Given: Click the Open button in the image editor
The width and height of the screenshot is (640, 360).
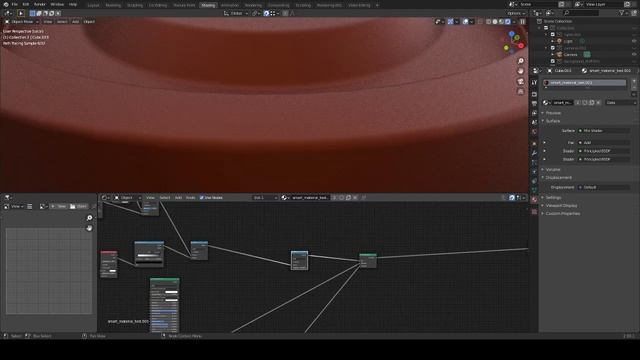Looking at the screenshot, I should tap(78, 207).
